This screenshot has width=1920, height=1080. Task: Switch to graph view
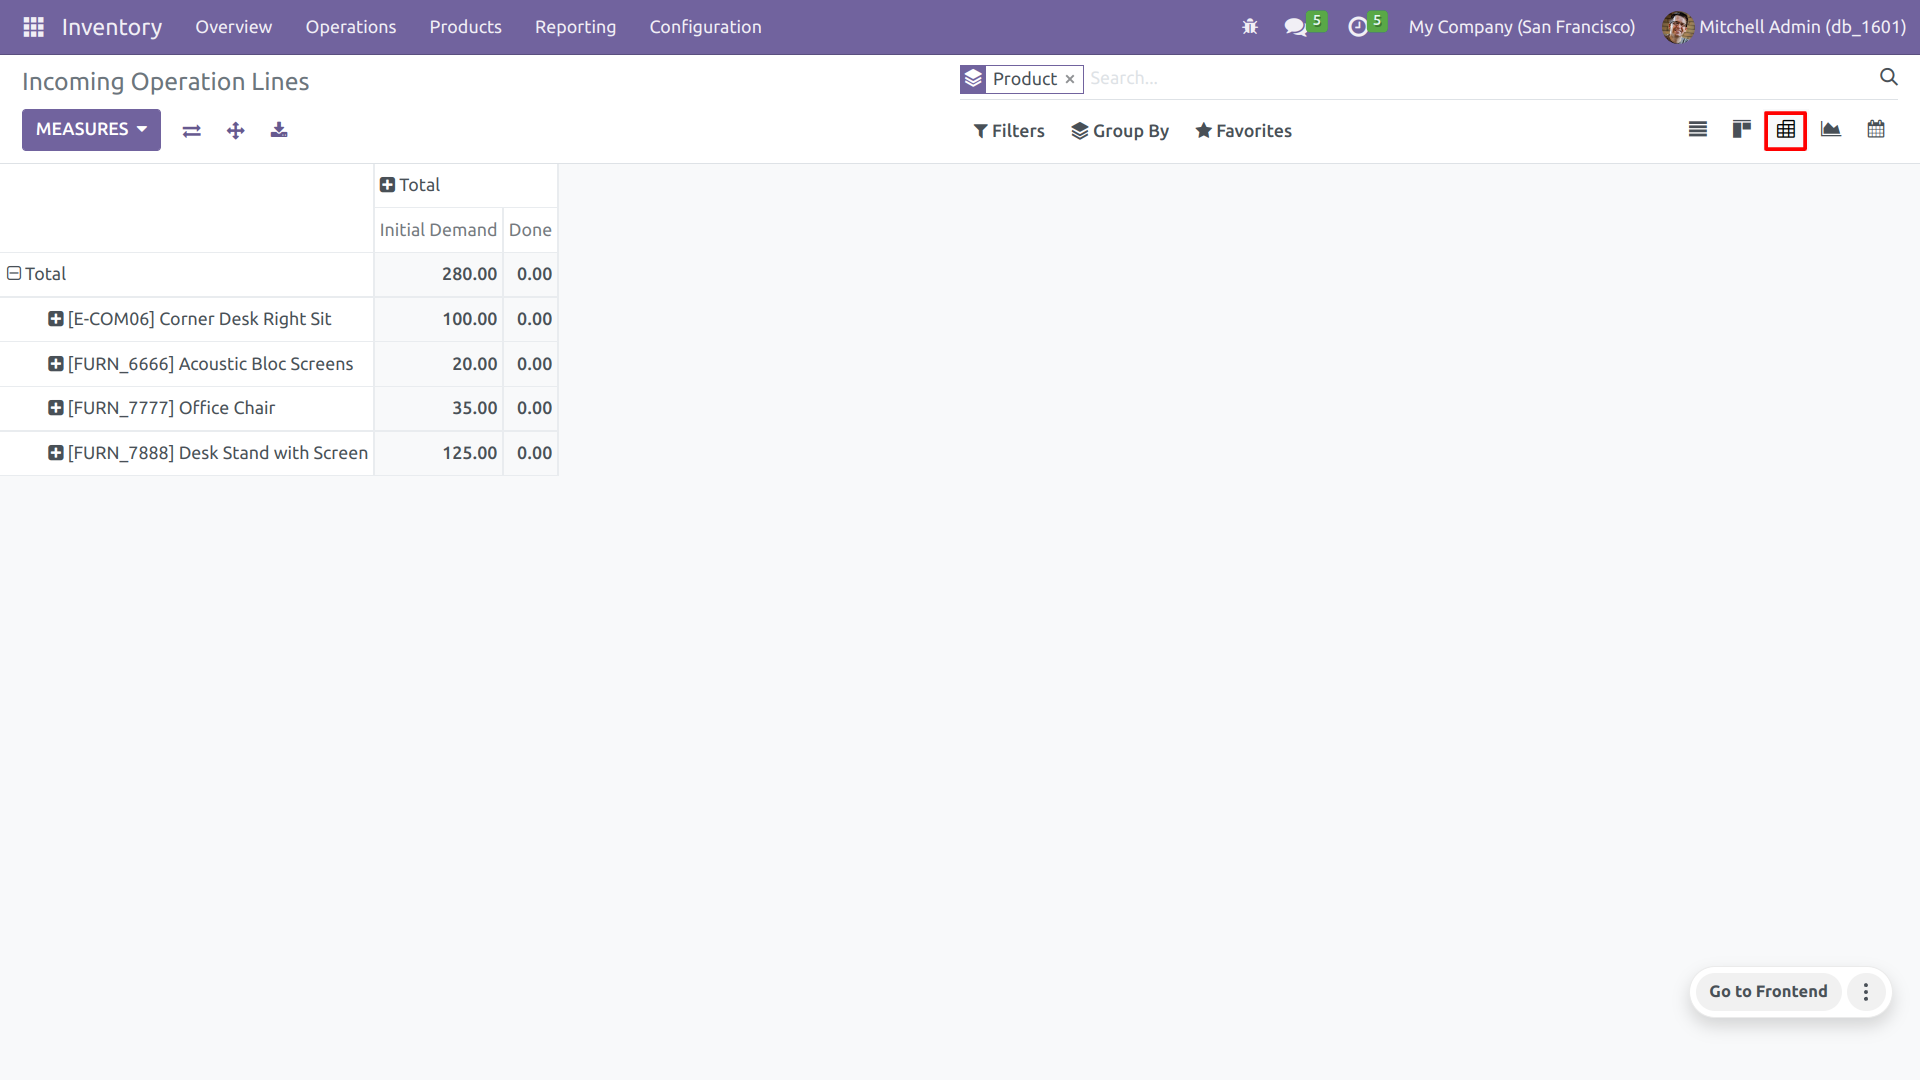(x=1830, y=130)
